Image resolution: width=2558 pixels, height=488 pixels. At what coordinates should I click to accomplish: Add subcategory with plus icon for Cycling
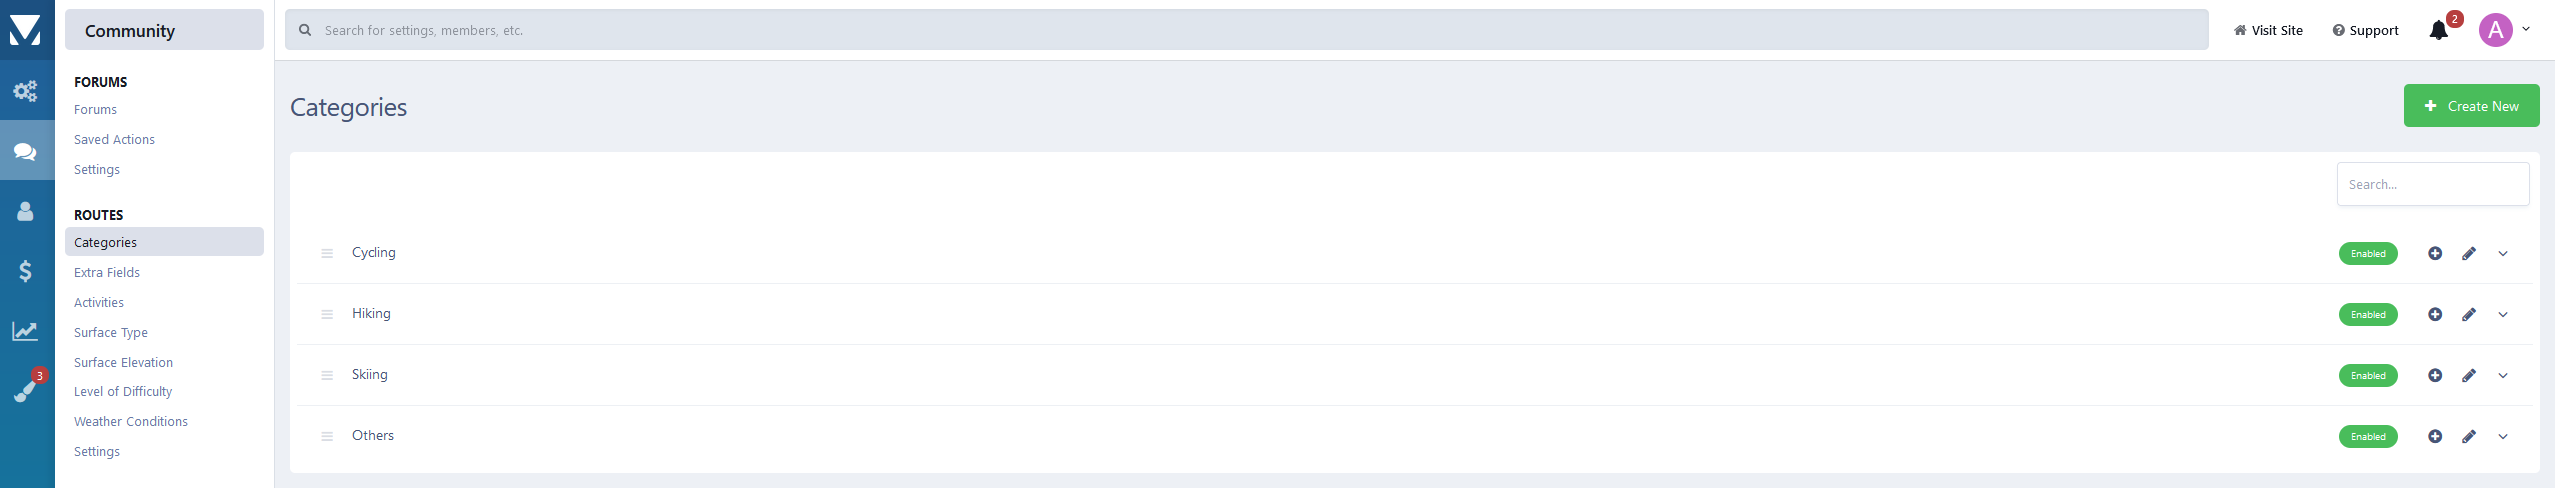click(x=2435, y=254)
